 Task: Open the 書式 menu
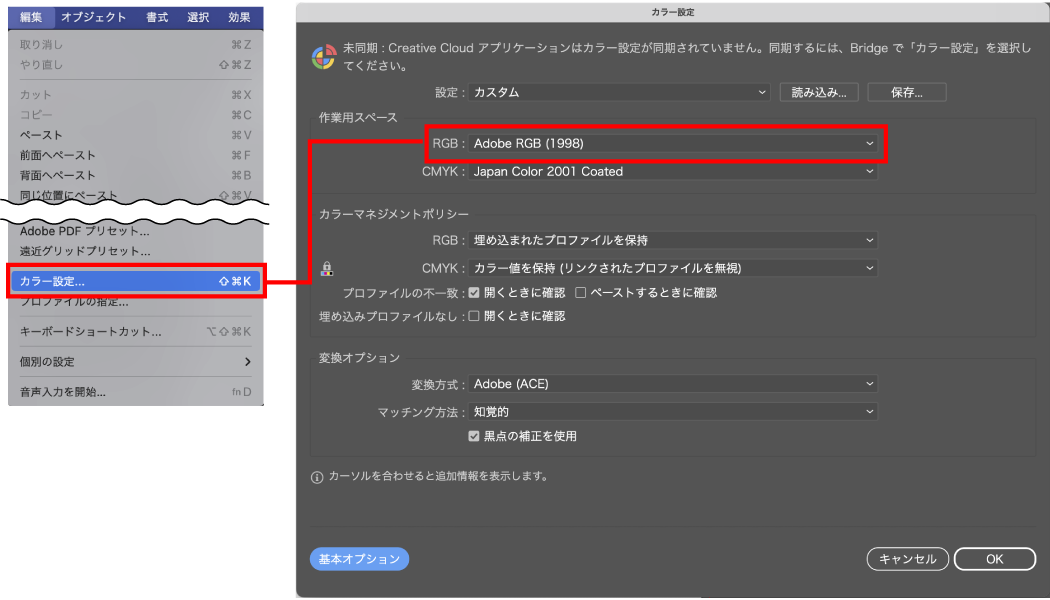[157, 17]
